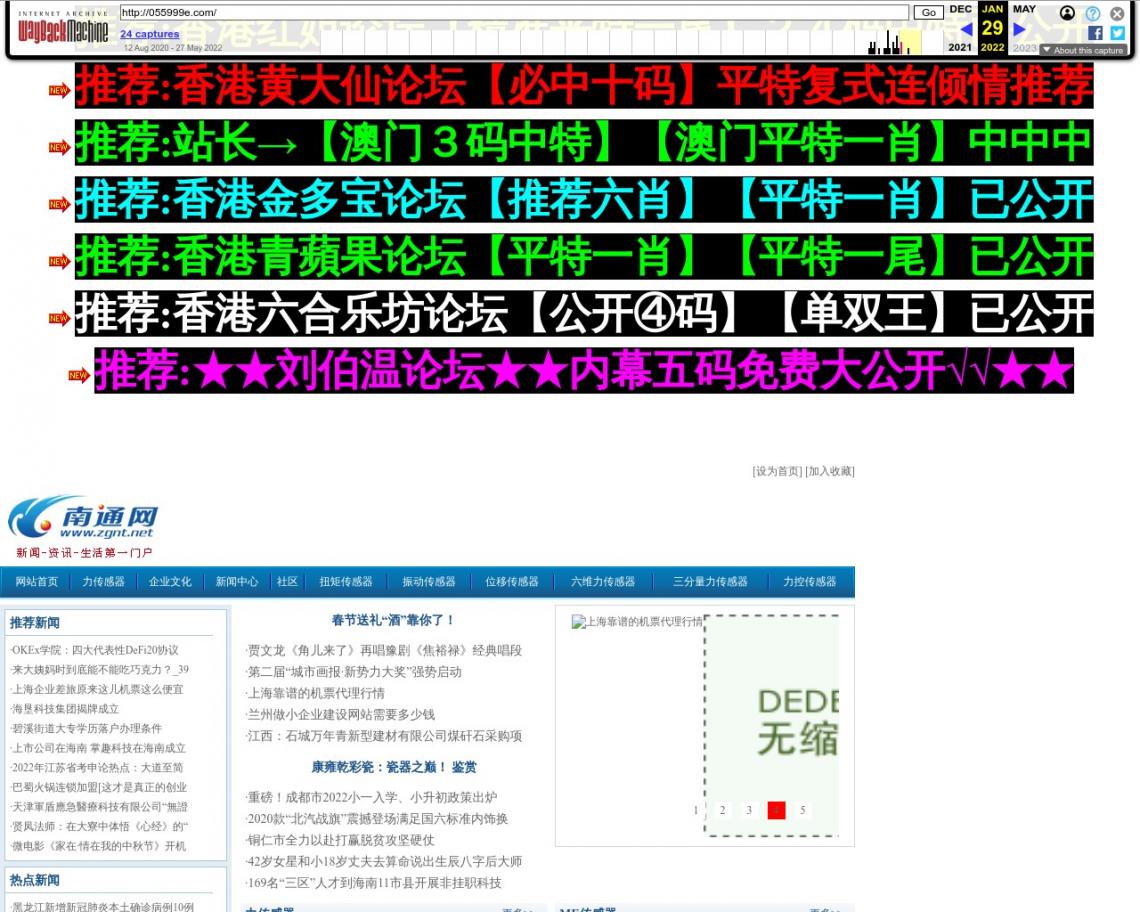Open 企业文化 navigation menu item
This screenshot has height=912, width=1140.
[170, 582]
